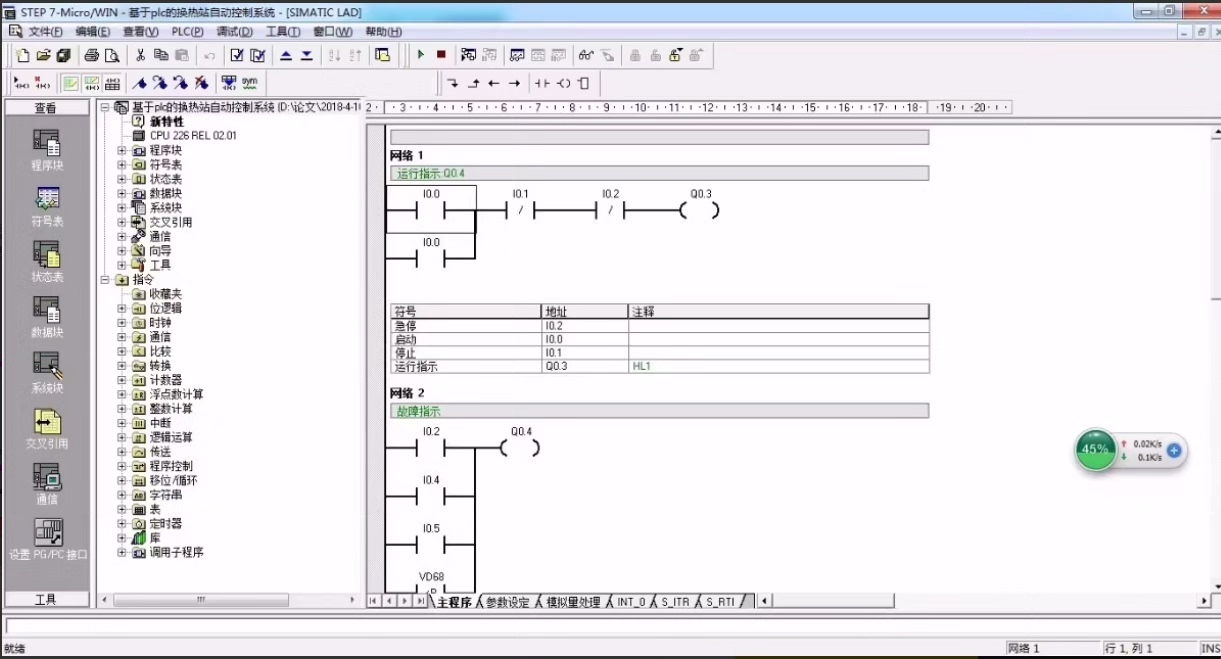Click the blue plus on the floating widget
The width and height of the screenshot is (1221, 659).
coord(1174,450)
